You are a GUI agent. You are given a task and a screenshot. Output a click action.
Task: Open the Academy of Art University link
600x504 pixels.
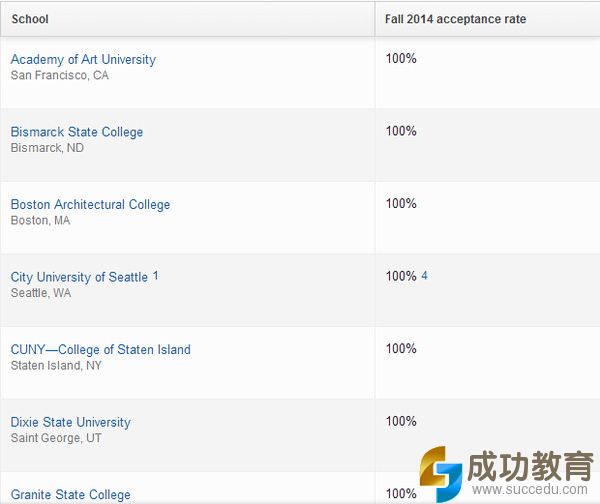point(83,60)
